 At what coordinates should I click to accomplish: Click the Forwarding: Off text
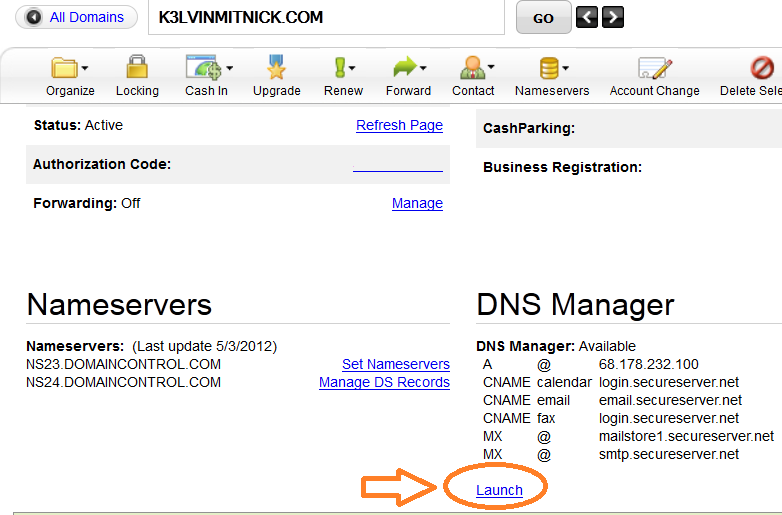tap(87, 203)
